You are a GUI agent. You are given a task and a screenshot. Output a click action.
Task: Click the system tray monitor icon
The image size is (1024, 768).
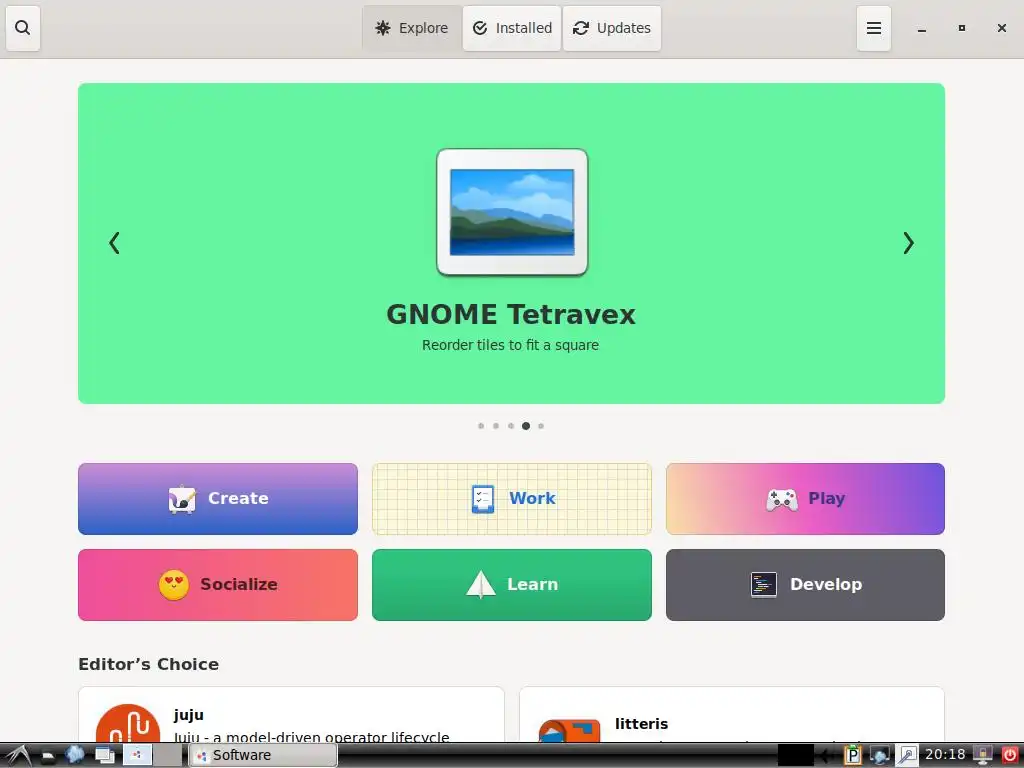point(982,756)
